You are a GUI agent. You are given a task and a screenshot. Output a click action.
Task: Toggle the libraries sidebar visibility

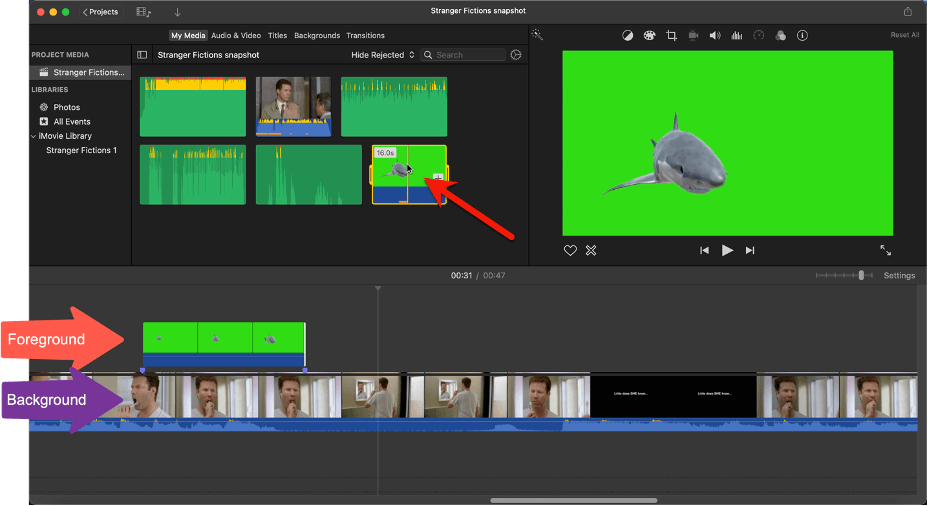coord(142,55)
